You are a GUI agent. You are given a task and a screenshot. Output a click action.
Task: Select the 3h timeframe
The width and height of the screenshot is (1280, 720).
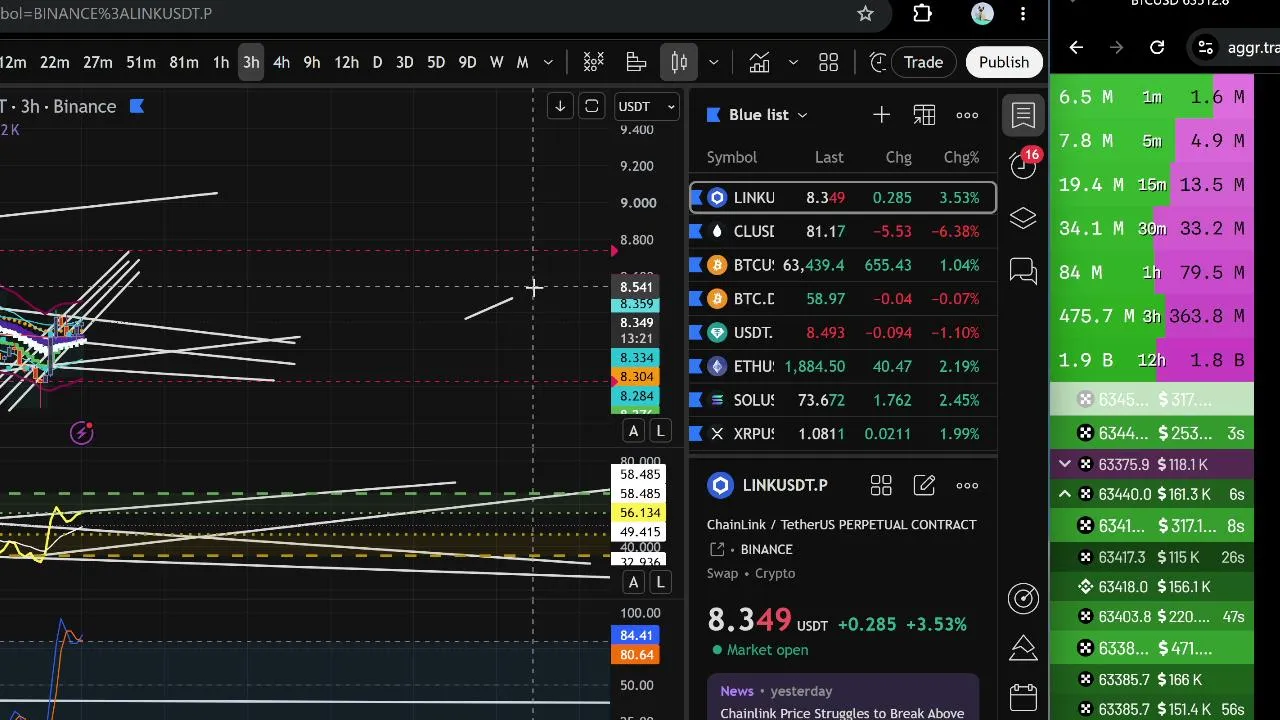pyautogui.click(x=251, y=62)
